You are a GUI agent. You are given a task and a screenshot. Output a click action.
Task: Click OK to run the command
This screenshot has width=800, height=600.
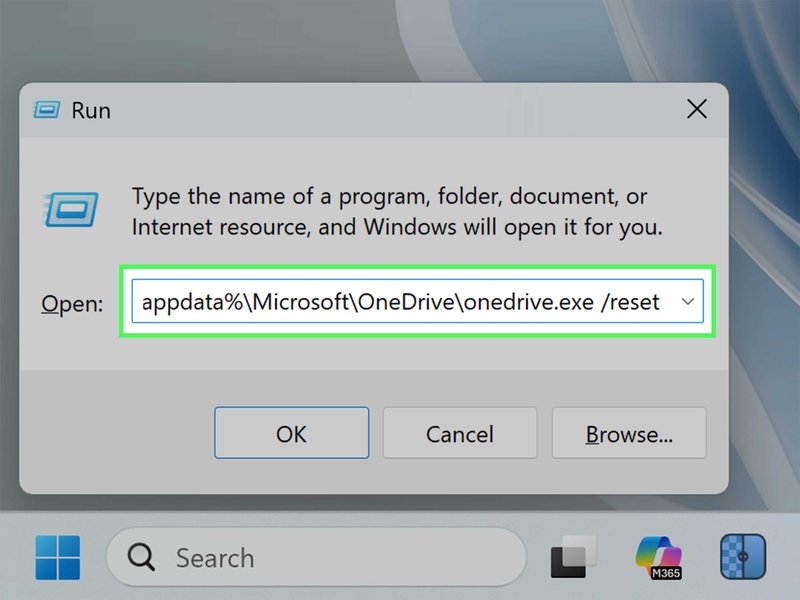click(x=291, y=433)
